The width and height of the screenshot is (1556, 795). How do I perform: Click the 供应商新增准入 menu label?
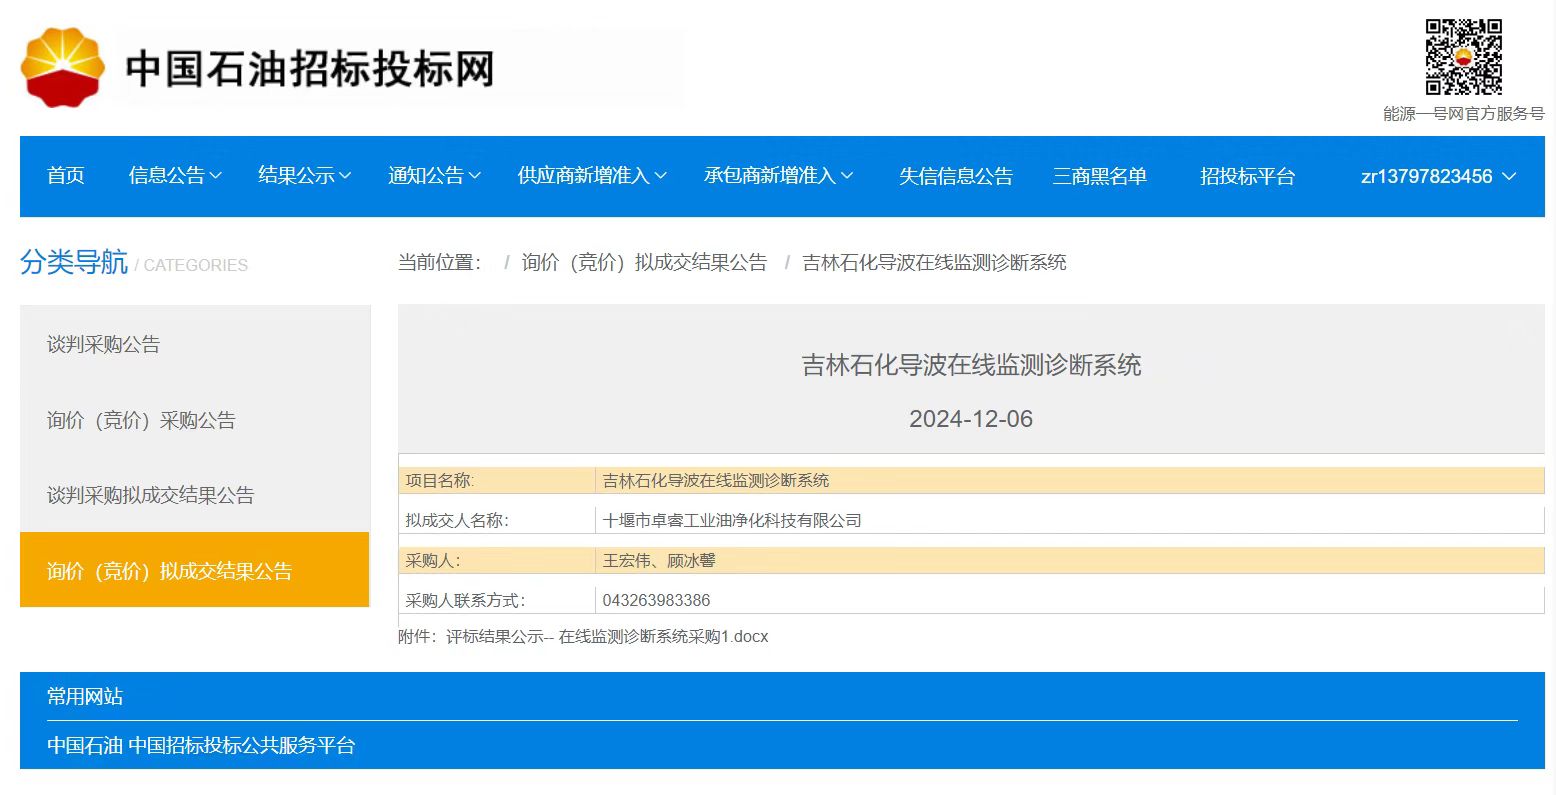click(x=584, y=176)
